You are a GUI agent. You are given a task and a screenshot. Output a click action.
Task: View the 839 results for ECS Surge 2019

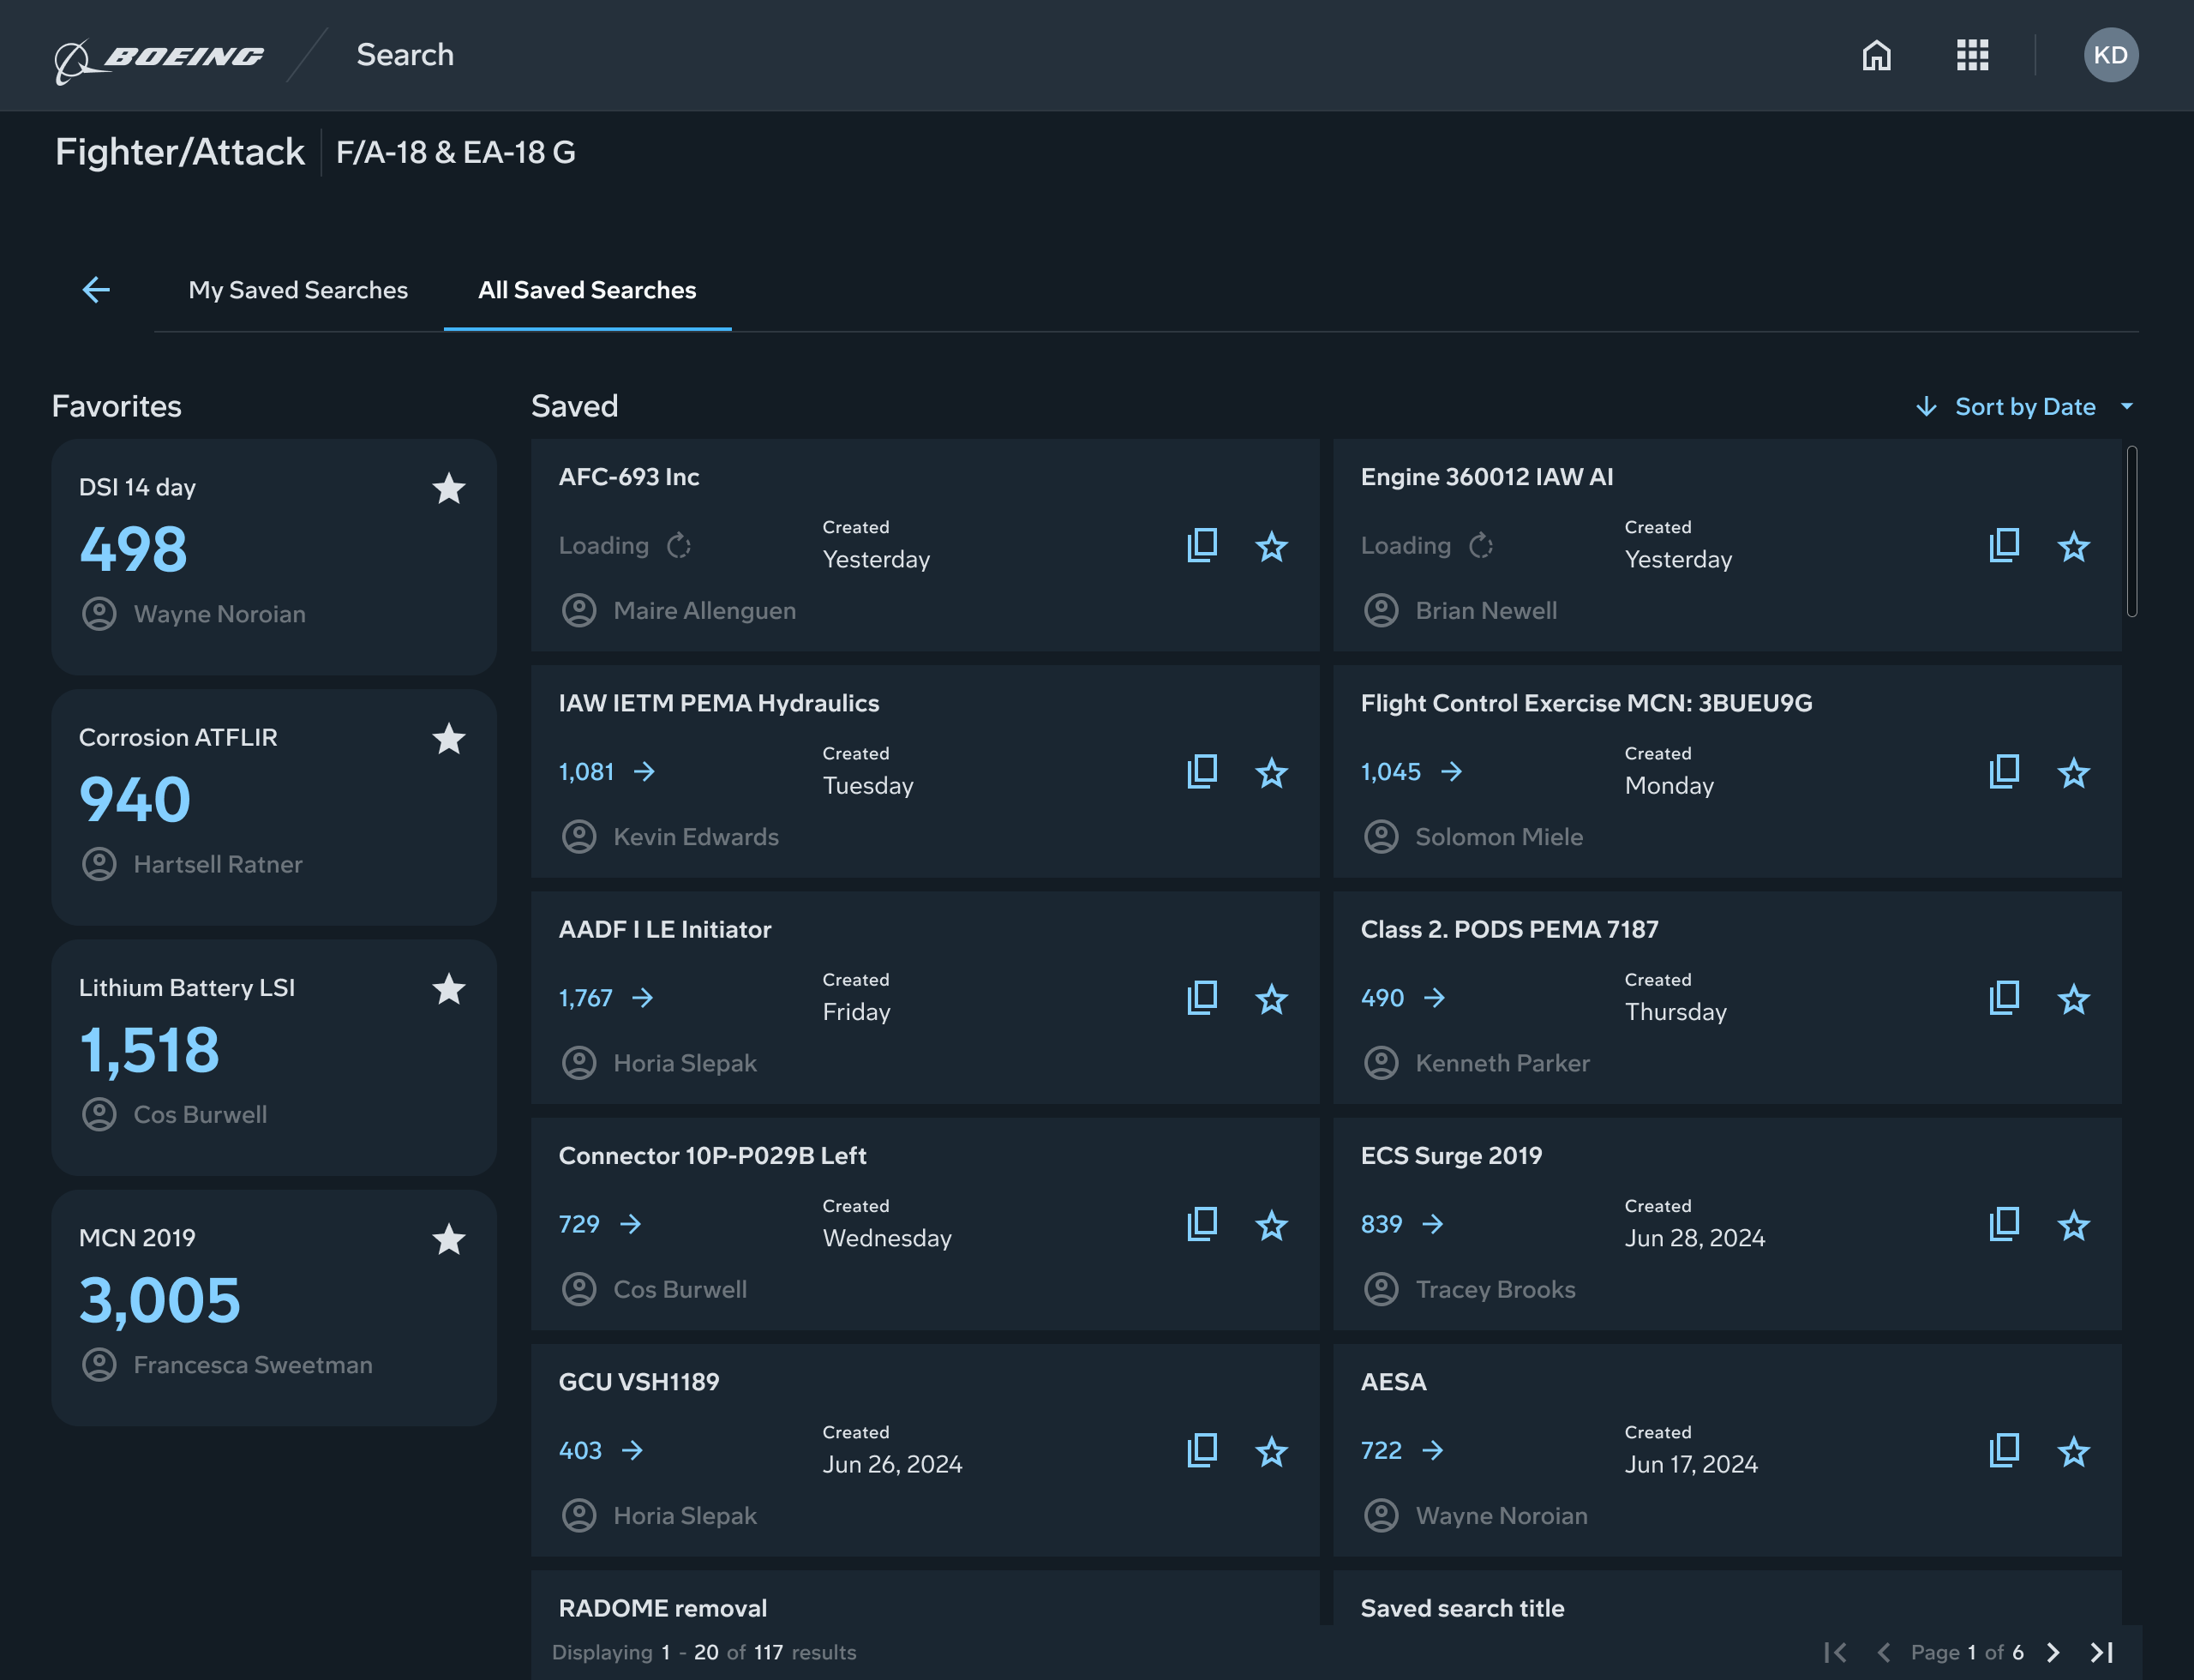[x=1402, y=1223]
